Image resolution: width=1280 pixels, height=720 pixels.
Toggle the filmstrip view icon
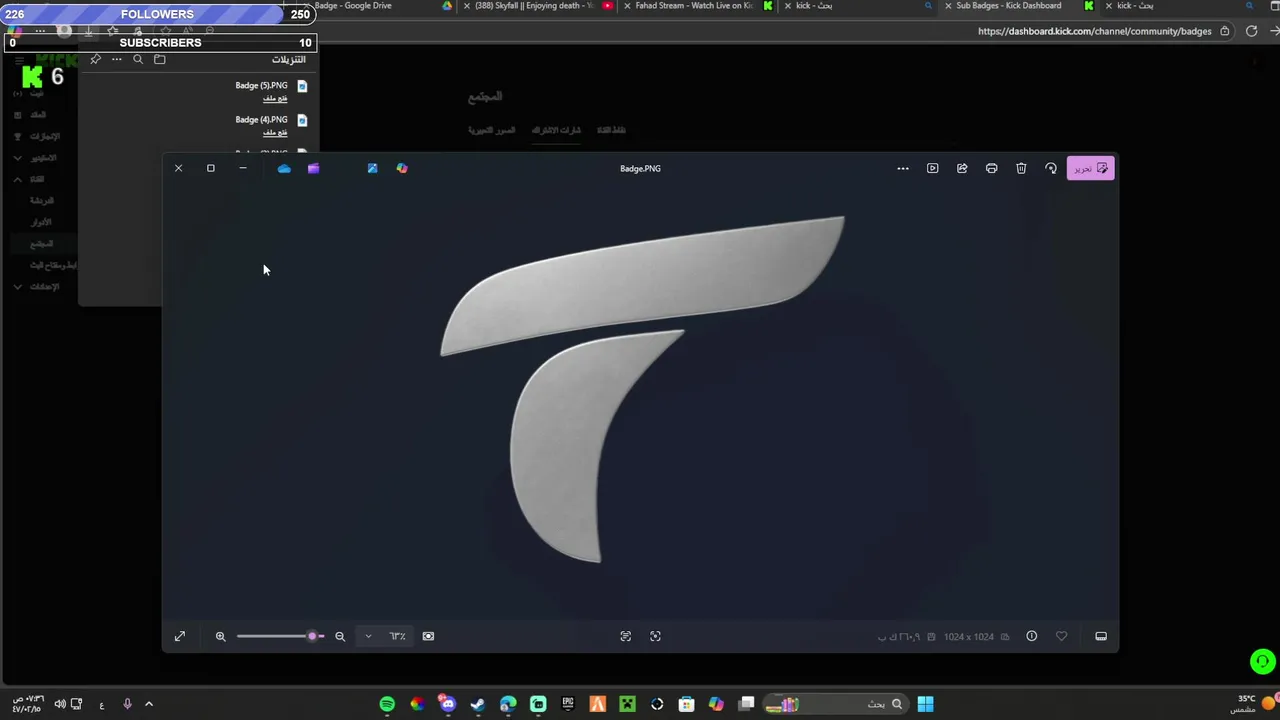1101,636
